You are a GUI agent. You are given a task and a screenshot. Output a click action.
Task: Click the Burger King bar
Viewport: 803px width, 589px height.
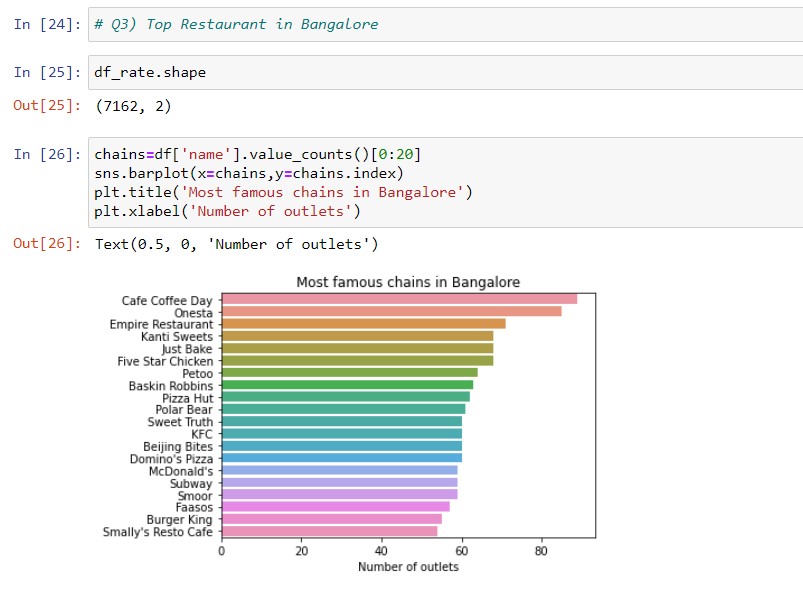[332, 519]
